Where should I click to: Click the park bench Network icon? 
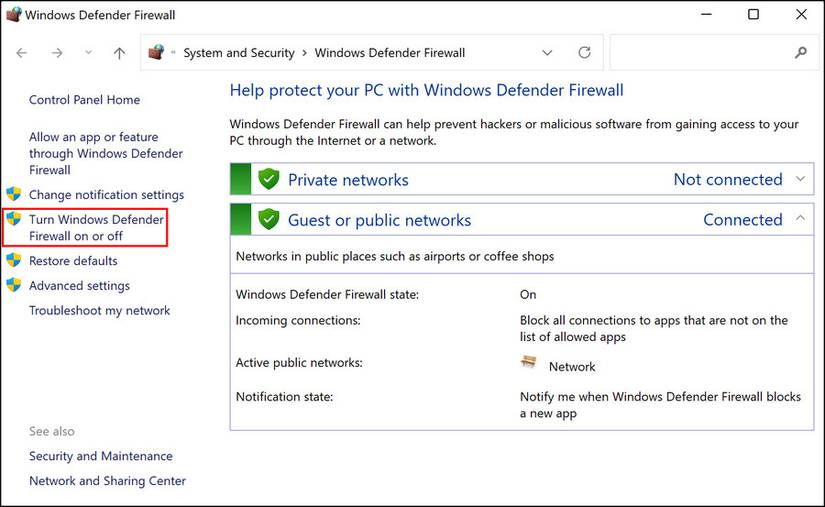529,366
